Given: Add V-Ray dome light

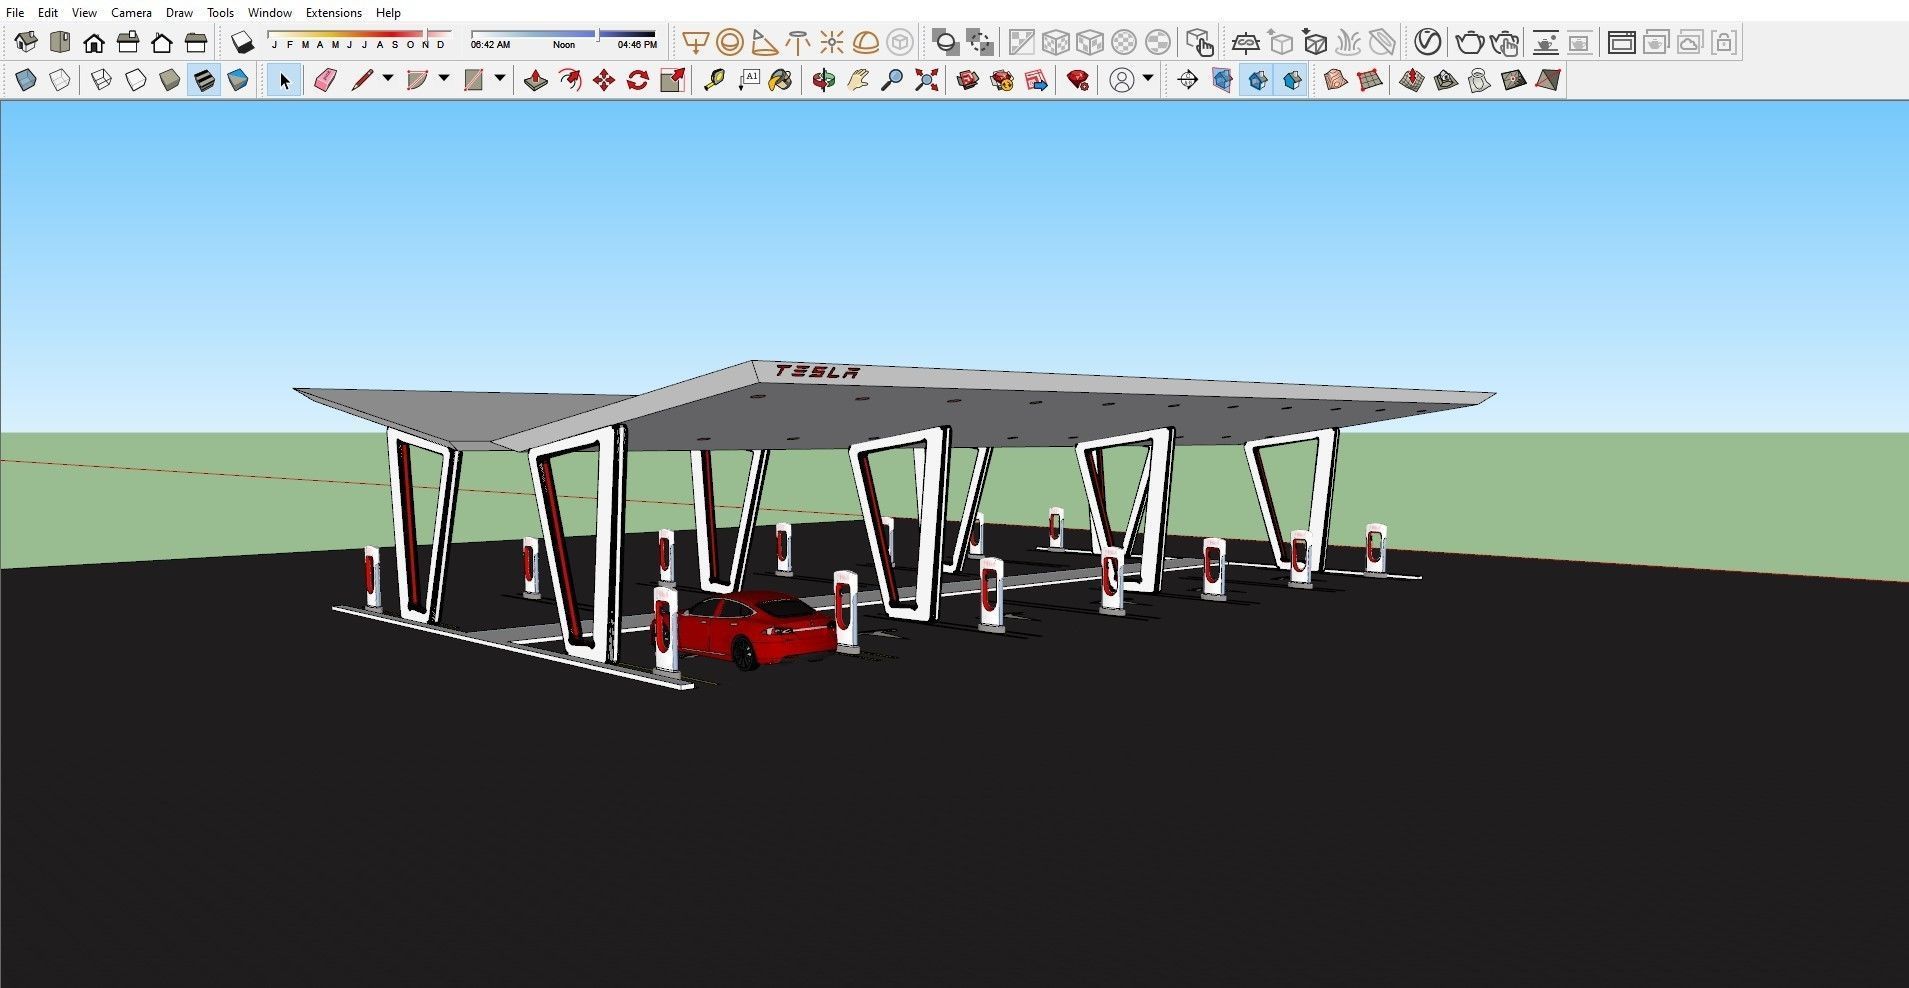Looking at the screenshot, I should pyautogui.click(x=866, y=42).
